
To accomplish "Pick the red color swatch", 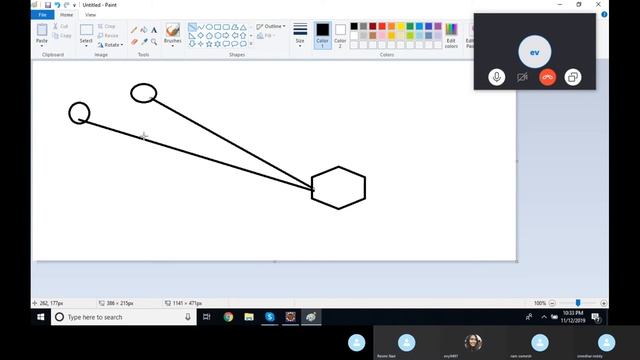I will coord(382,27).
